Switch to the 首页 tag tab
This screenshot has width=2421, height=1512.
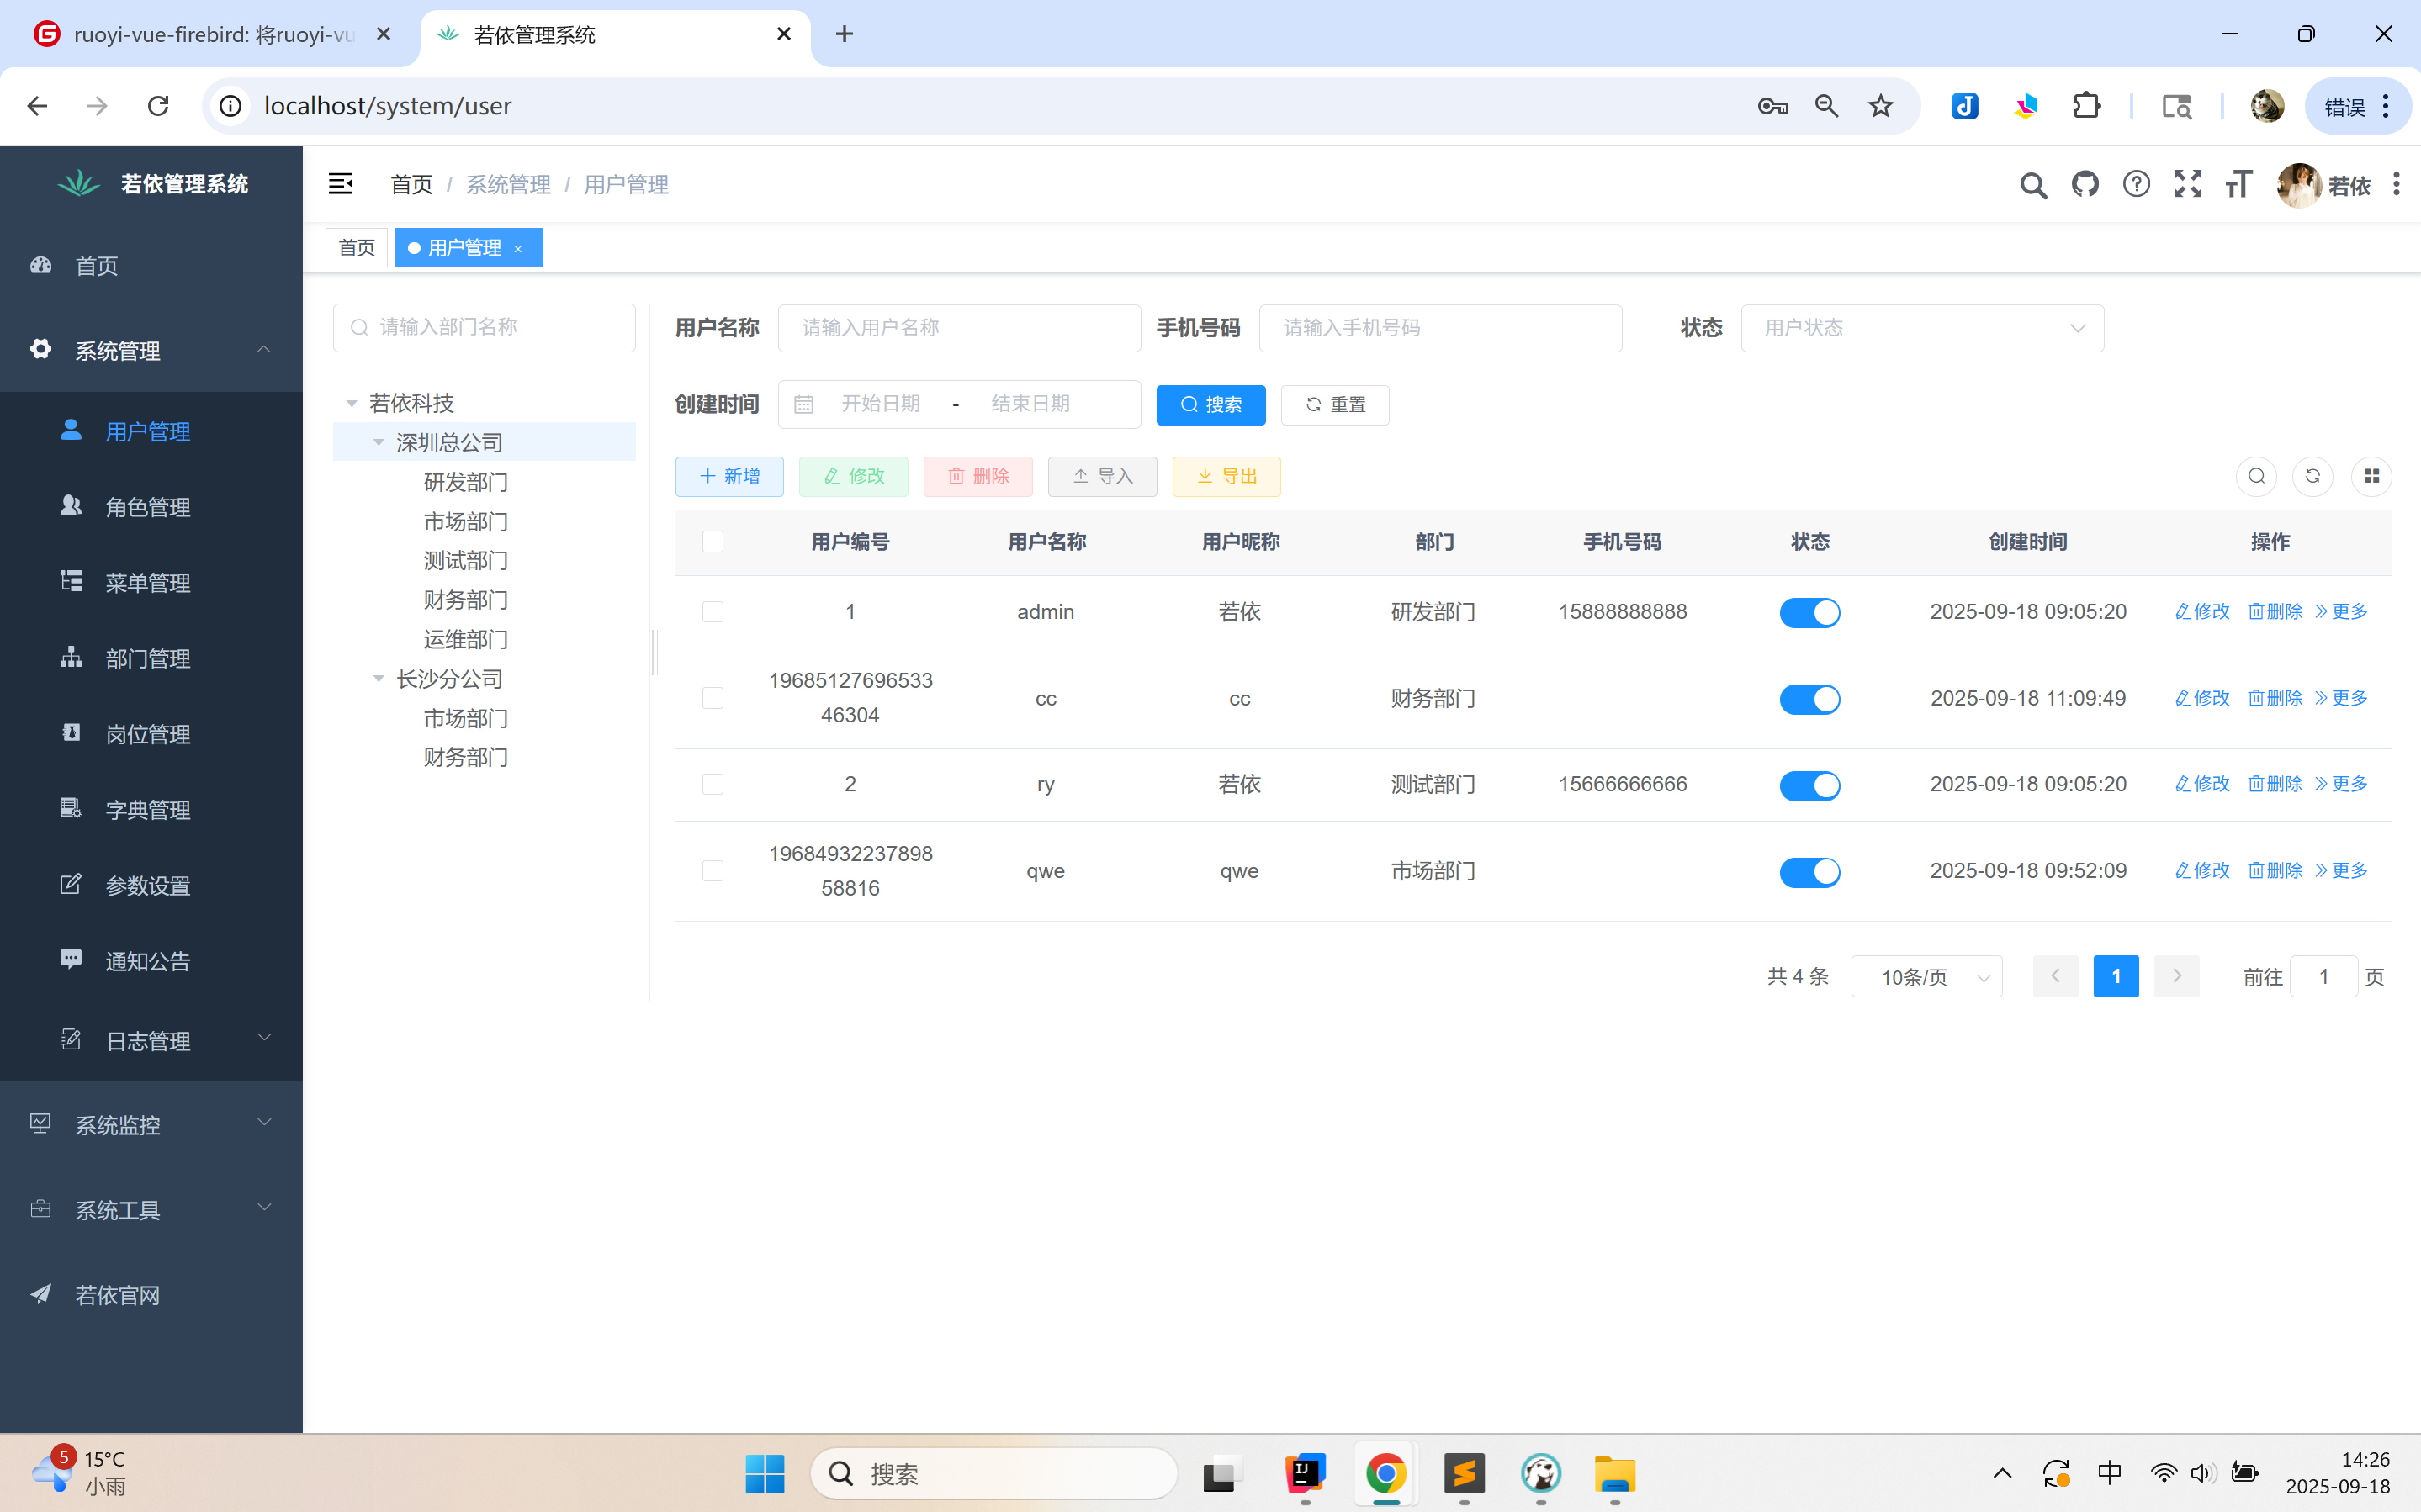[356, 248]
